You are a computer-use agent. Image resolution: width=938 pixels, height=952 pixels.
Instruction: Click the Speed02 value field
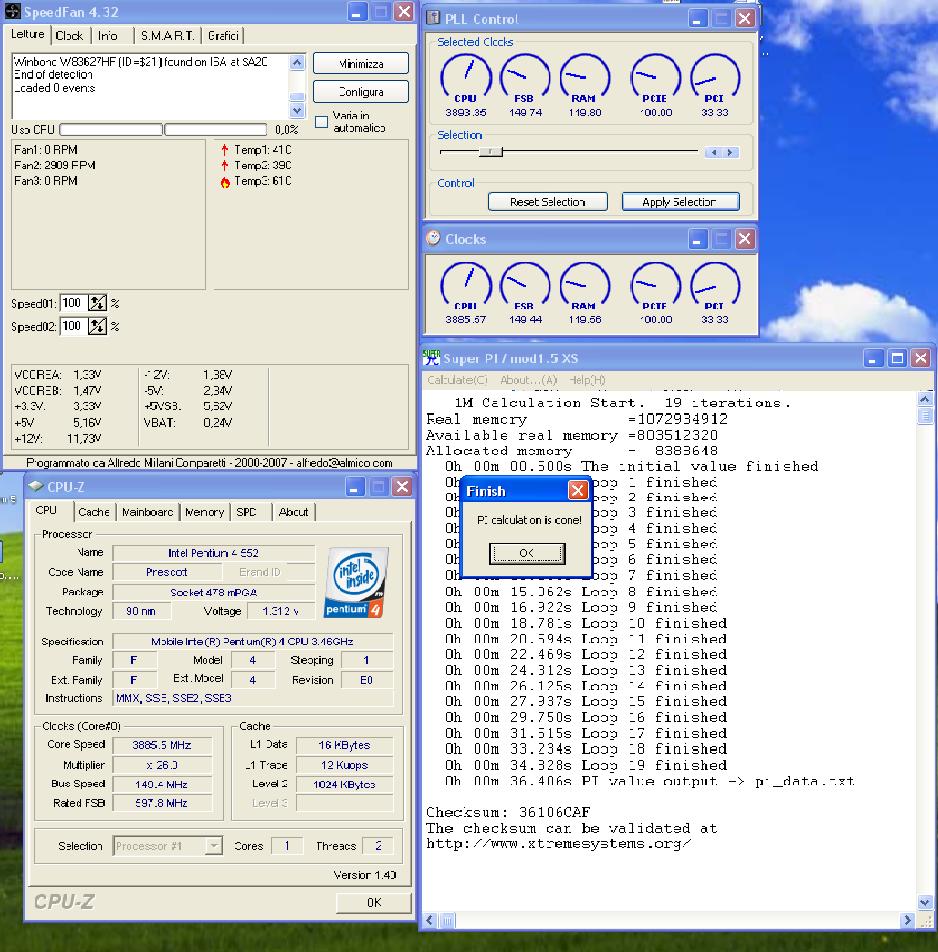[73, 326]
